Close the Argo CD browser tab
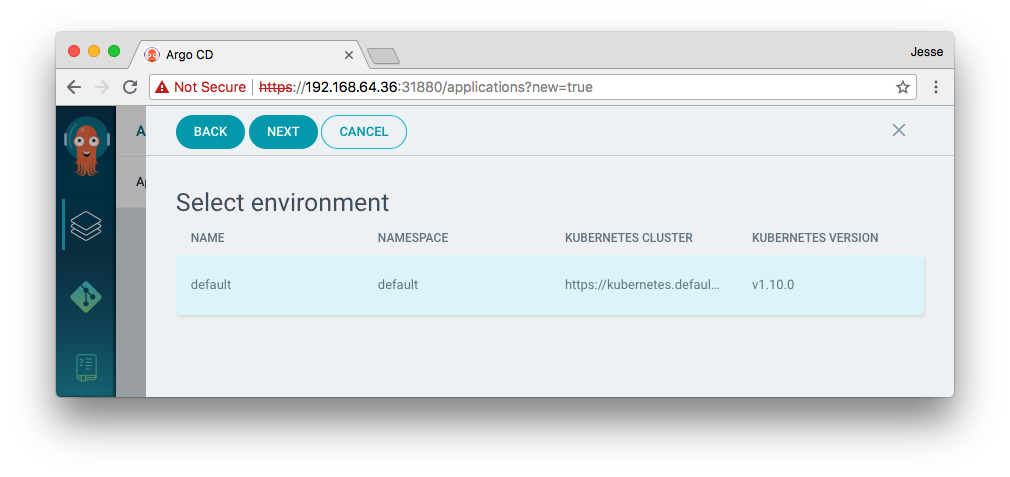Viewport: 1010px width, 477px height. point(349,55)
